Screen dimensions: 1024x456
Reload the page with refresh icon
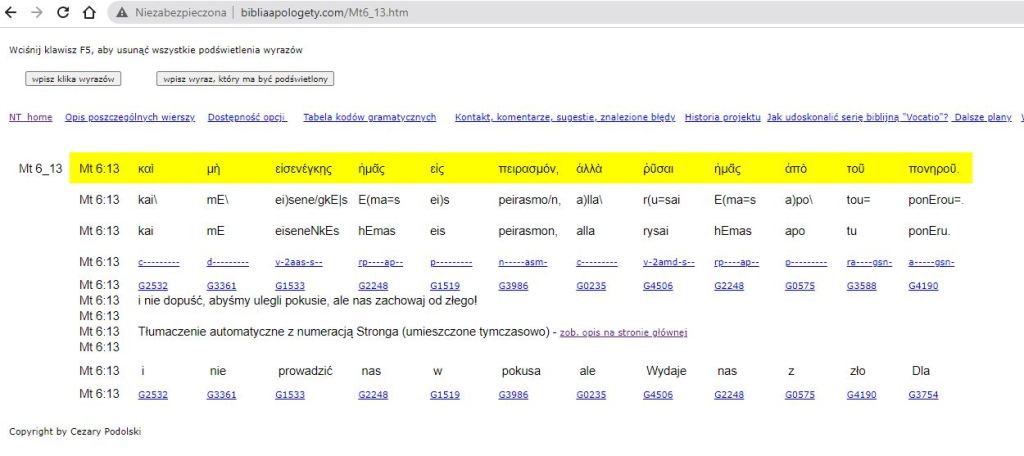click(x=63, y=13)
